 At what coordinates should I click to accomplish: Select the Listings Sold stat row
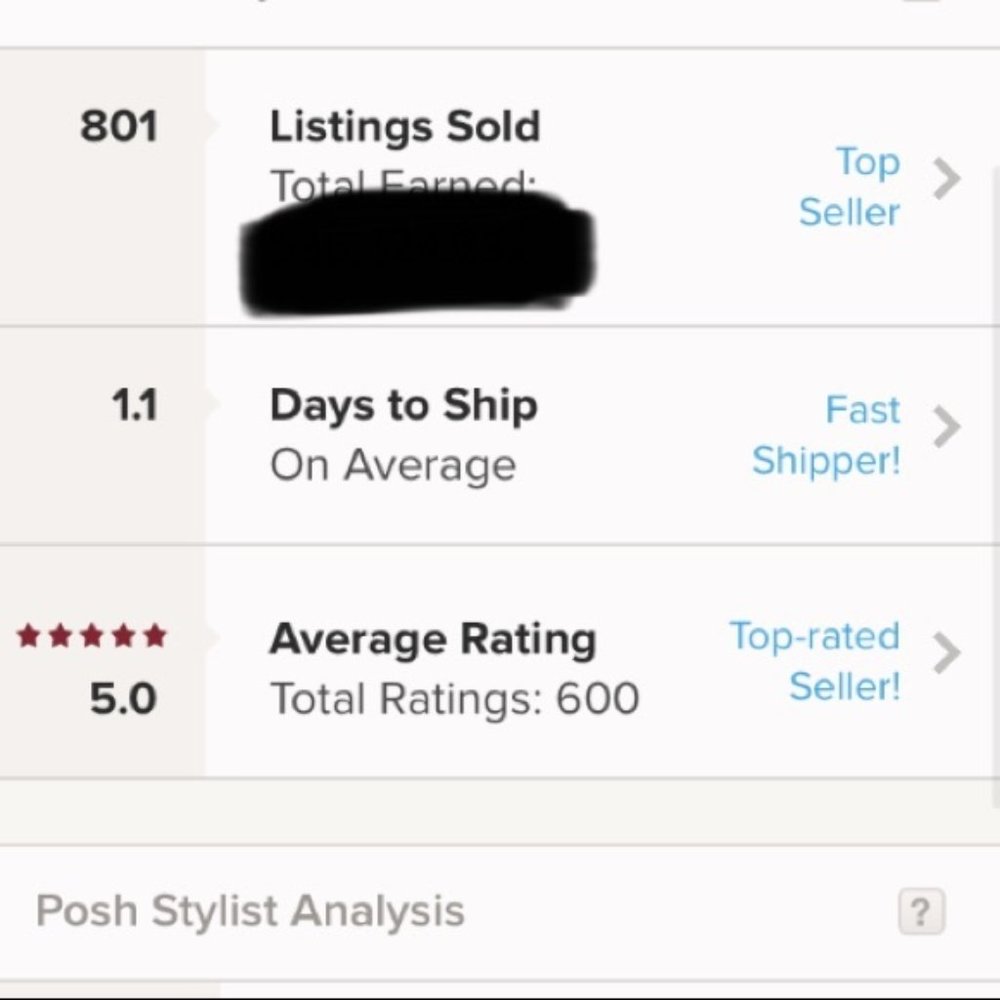404,125
